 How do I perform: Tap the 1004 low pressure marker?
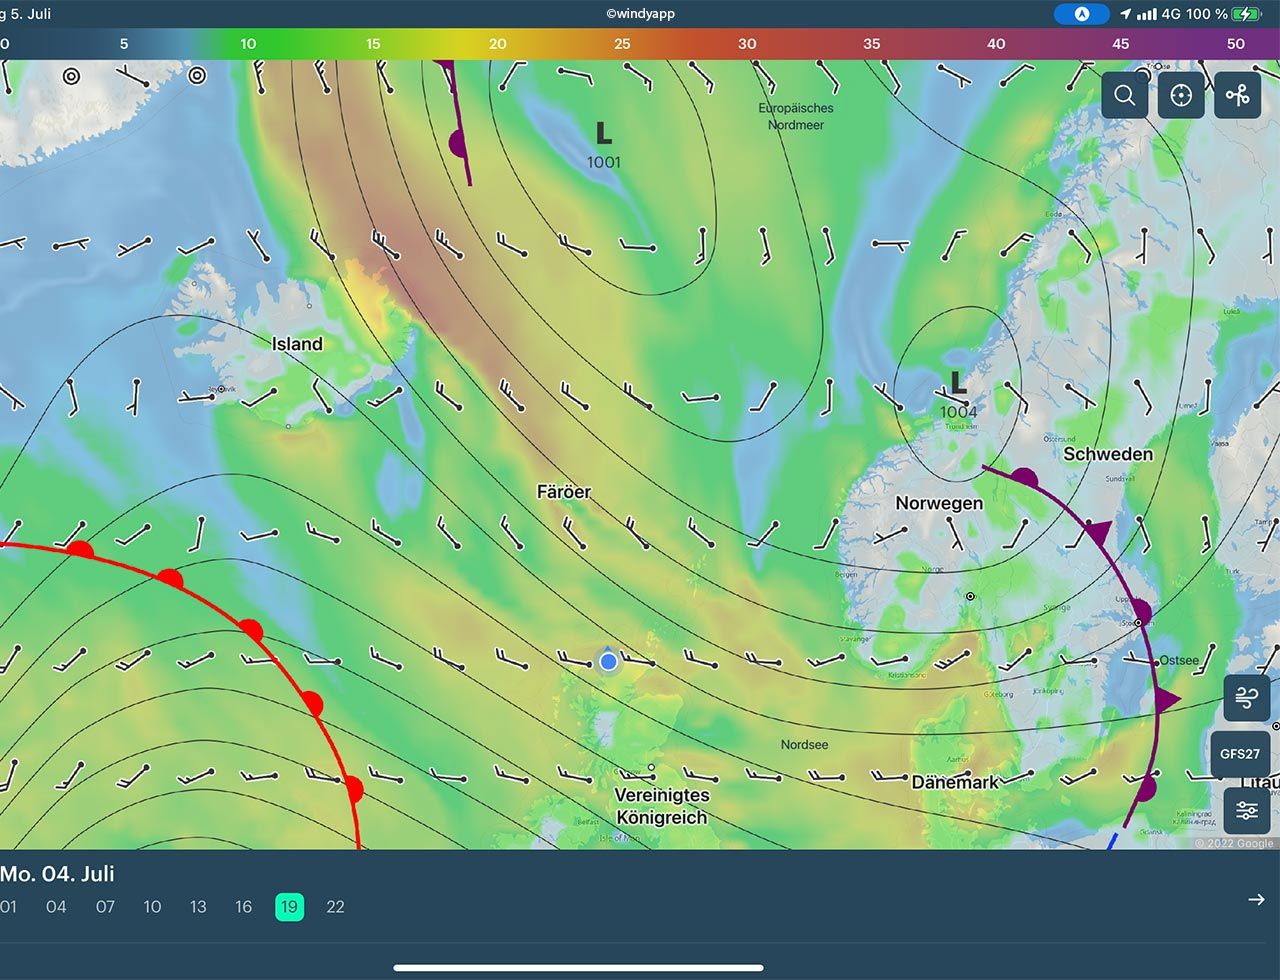[x=958, y=394]
